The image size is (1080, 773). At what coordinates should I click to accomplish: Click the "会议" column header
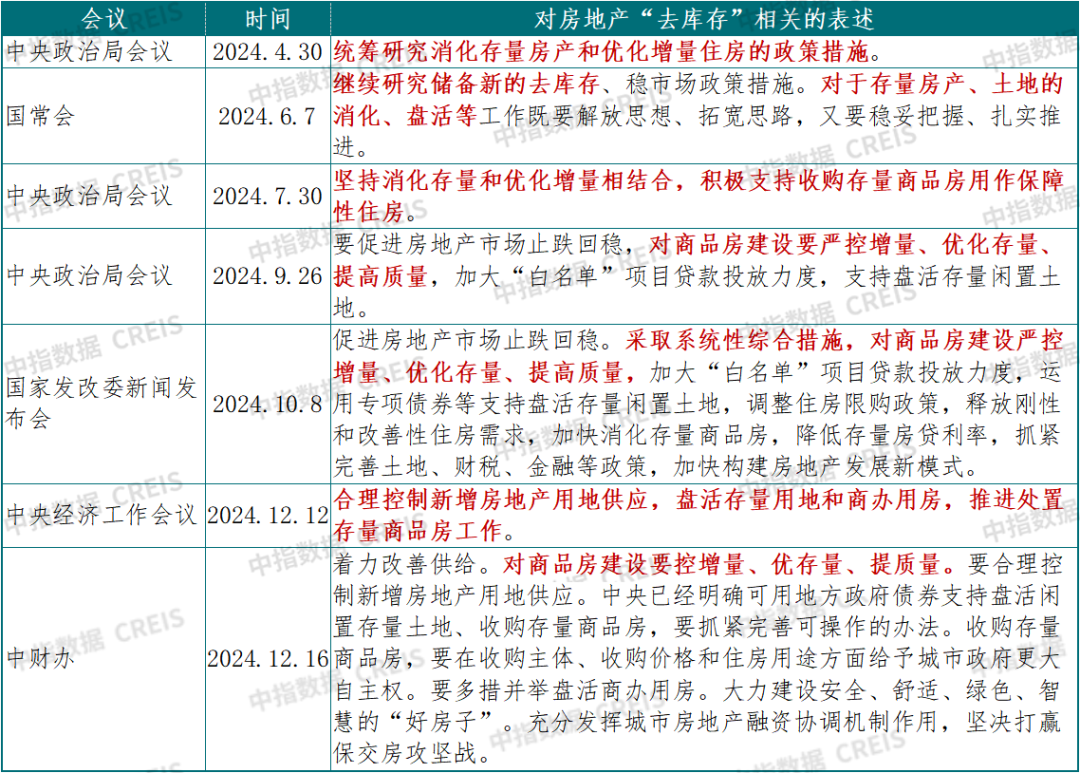[x=103, y=16]
